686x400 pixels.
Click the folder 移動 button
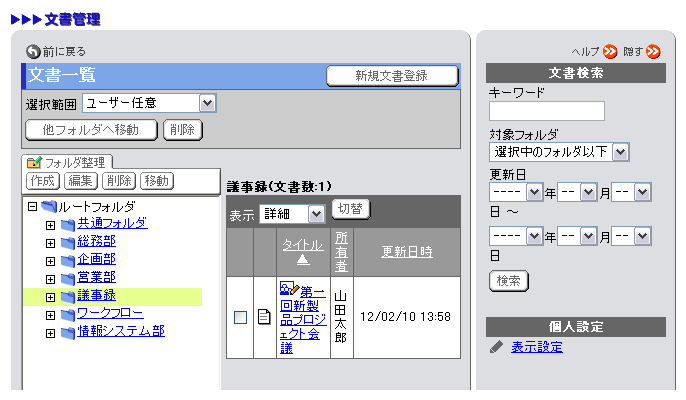[157, 181]
